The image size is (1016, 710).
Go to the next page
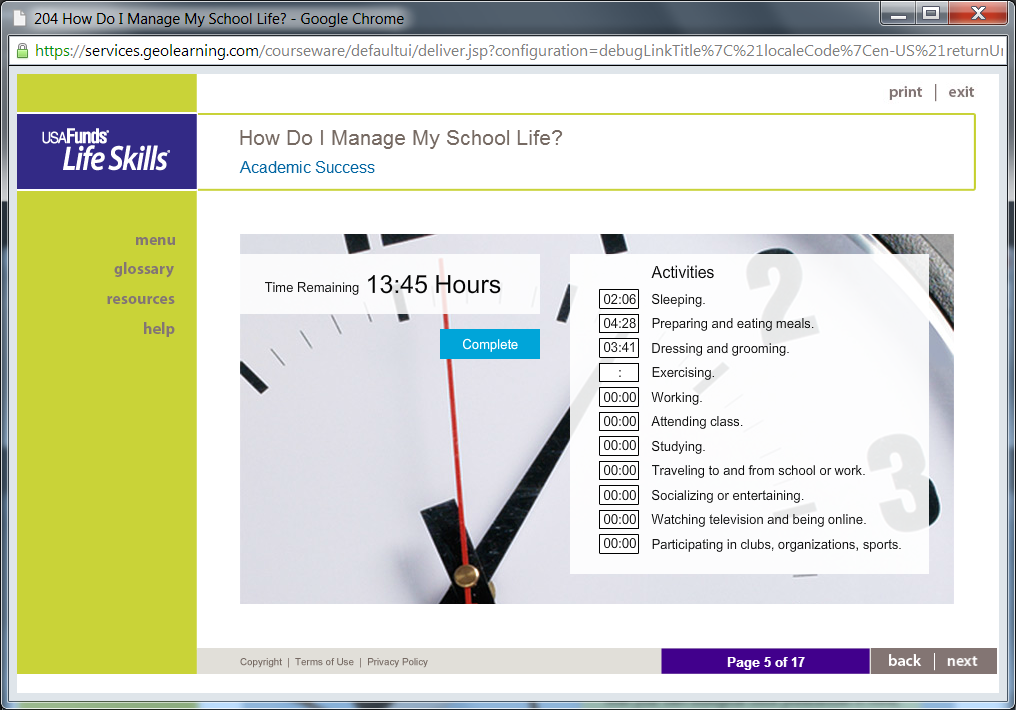tap(962, 661)
